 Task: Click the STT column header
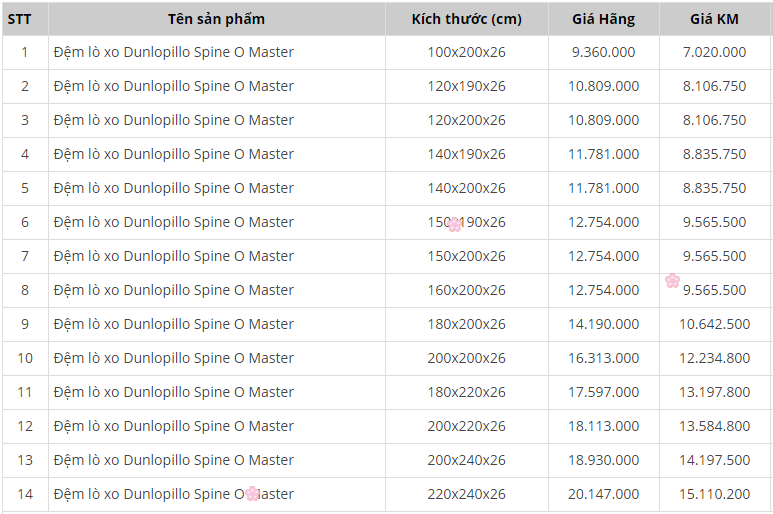tap(19, 19)
